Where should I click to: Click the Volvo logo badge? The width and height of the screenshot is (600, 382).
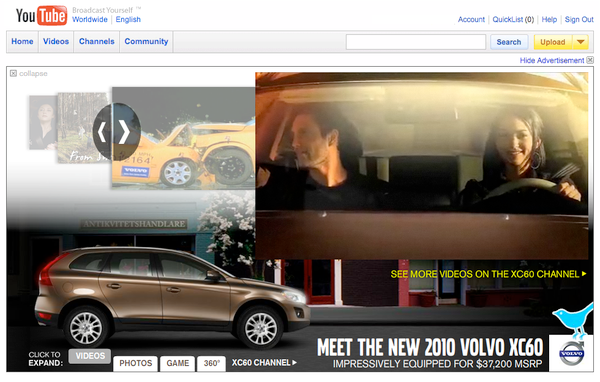[x=571, y=353]
